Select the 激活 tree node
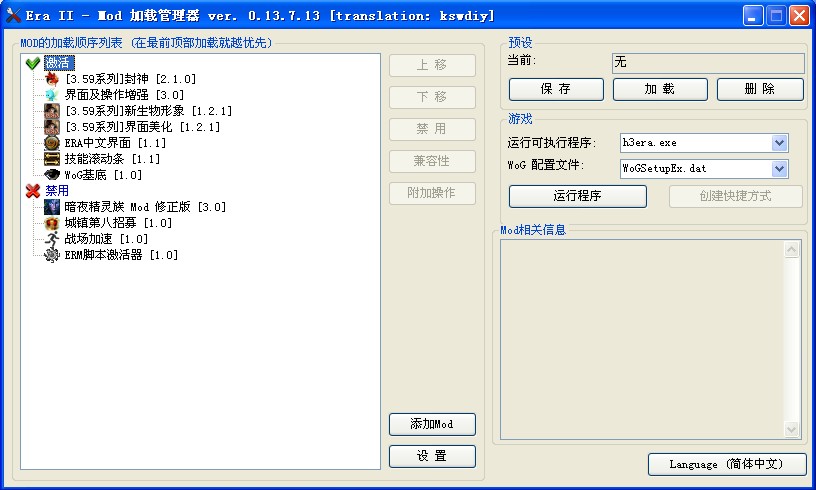816x490 pixels. point(59,63)
